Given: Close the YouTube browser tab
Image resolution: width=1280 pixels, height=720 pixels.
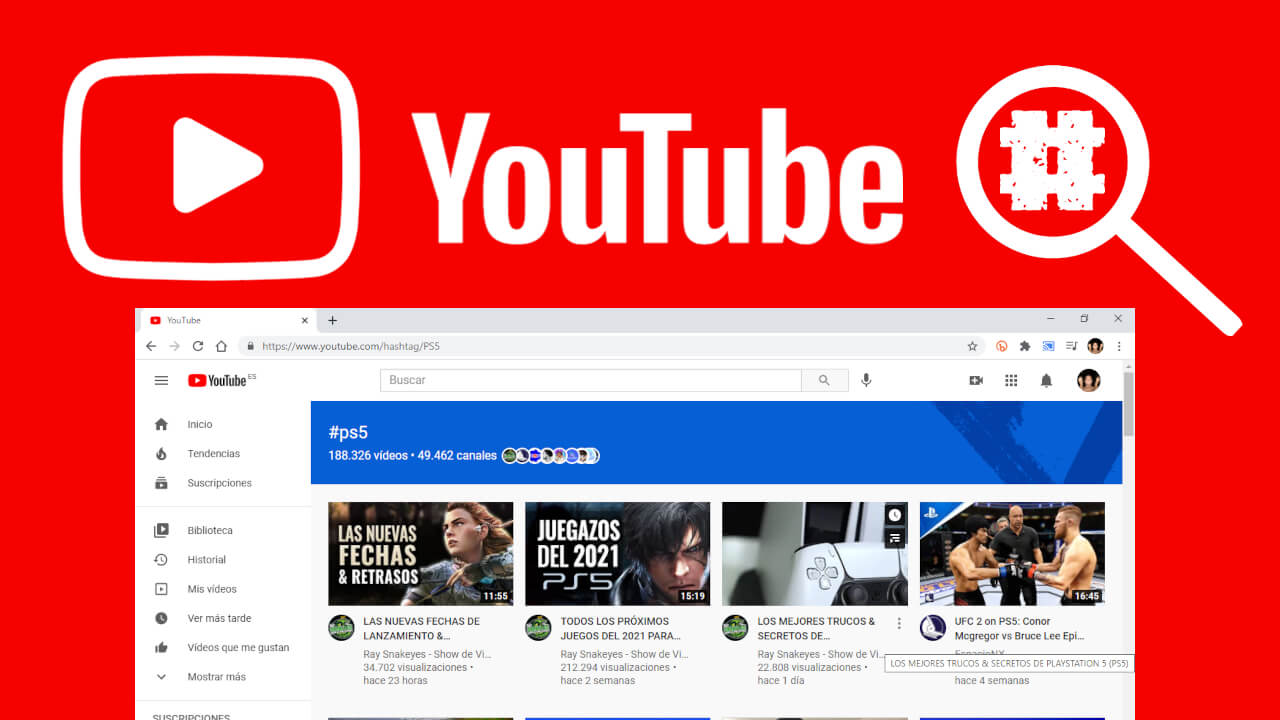Looking at the screenshot, I should pos(305,320).
